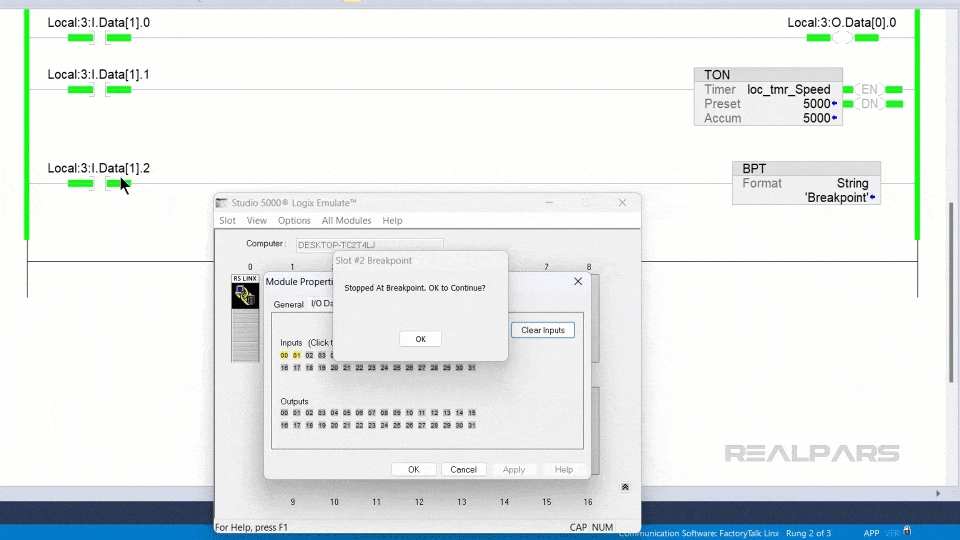Click the Apply button in Module Properties

pos(514,470)
